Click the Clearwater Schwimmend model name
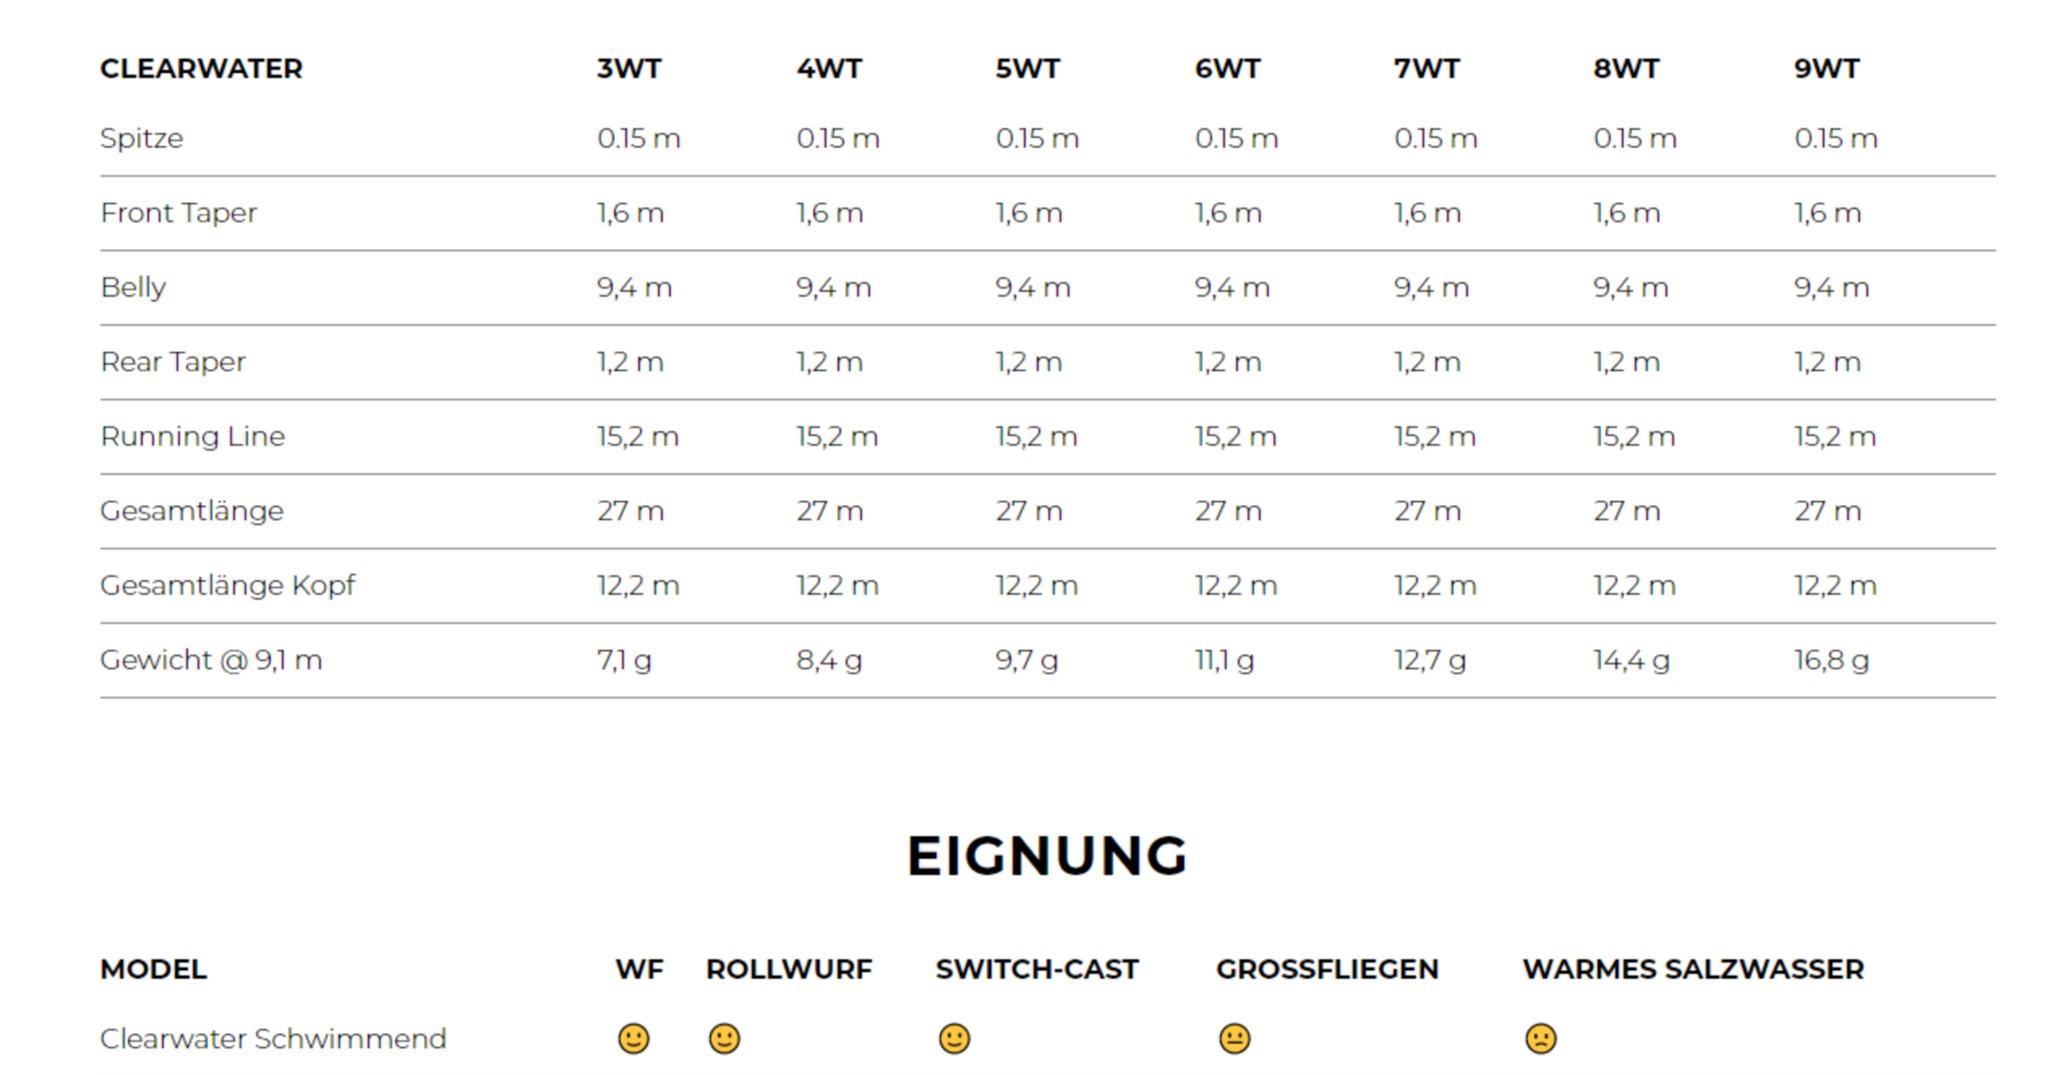The image size is (2048, 1075). [x=273, y=1039]
